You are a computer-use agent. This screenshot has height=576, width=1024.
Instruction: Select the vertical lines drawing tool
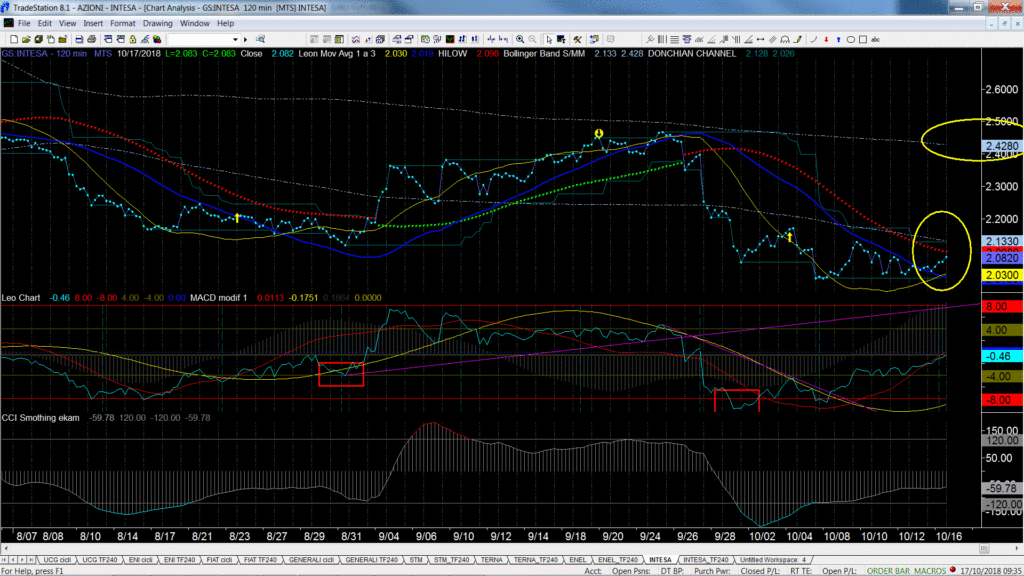(662, 39)
